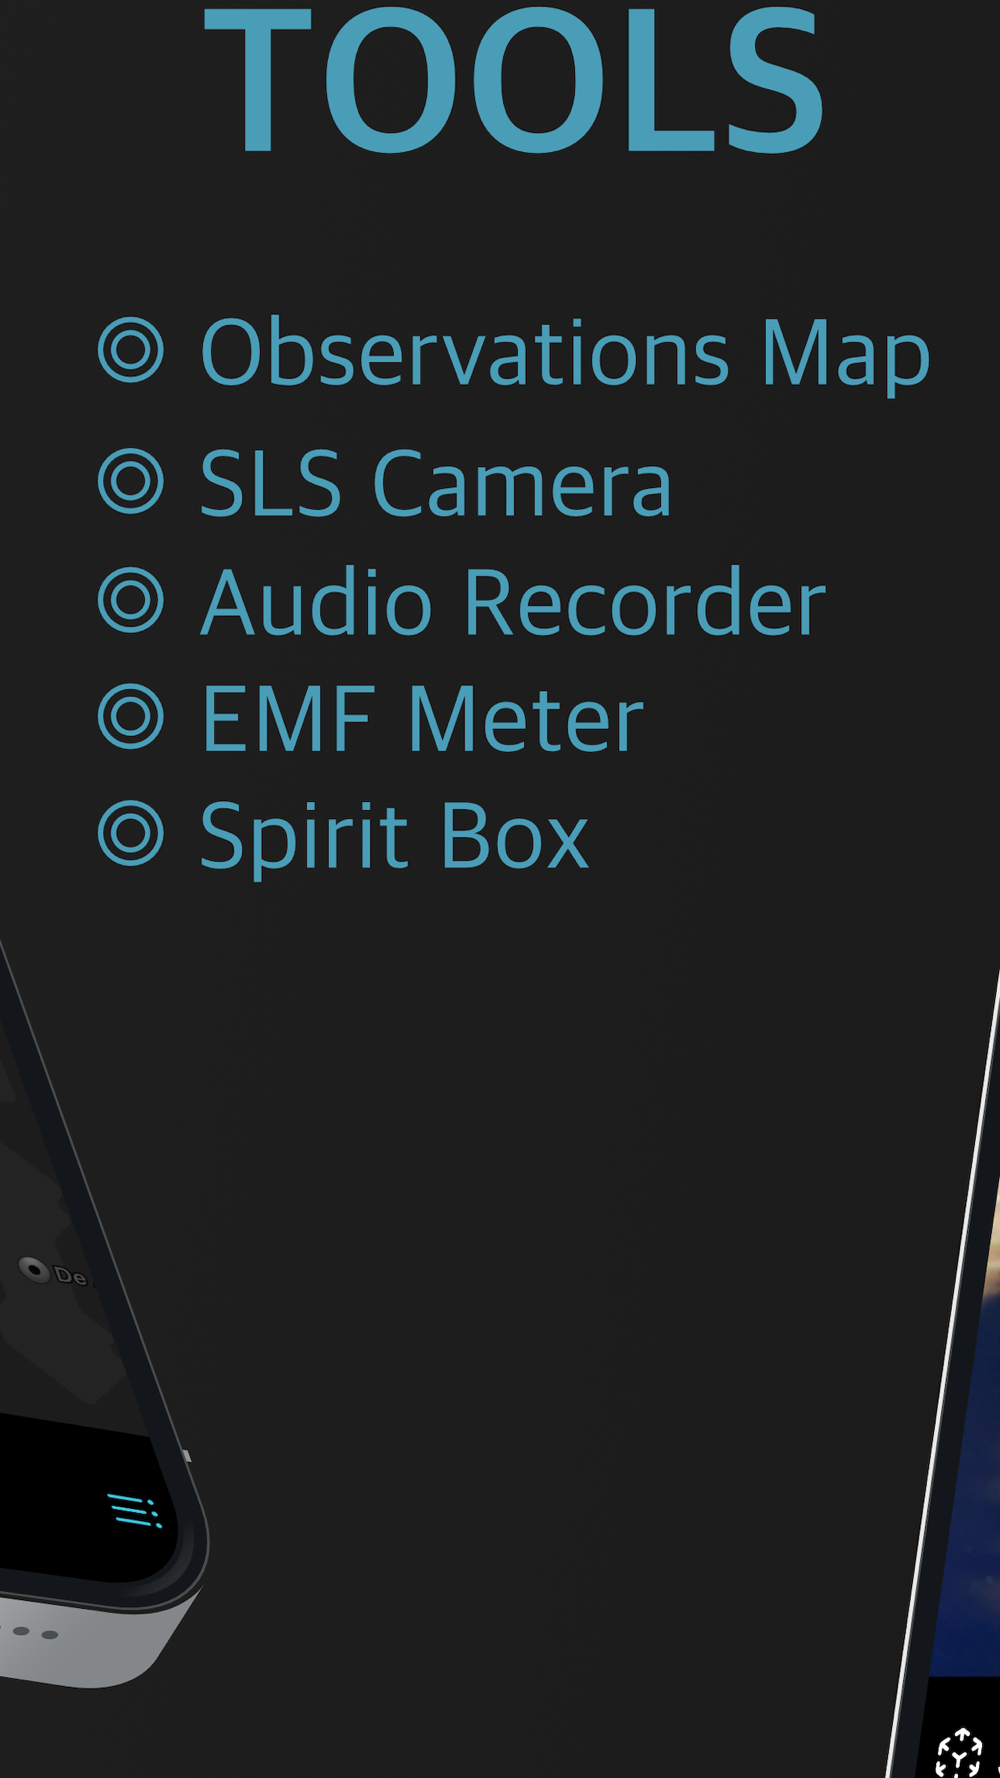
Task: Select the Spirit Box text label
Action: click(x=395, y=836)
